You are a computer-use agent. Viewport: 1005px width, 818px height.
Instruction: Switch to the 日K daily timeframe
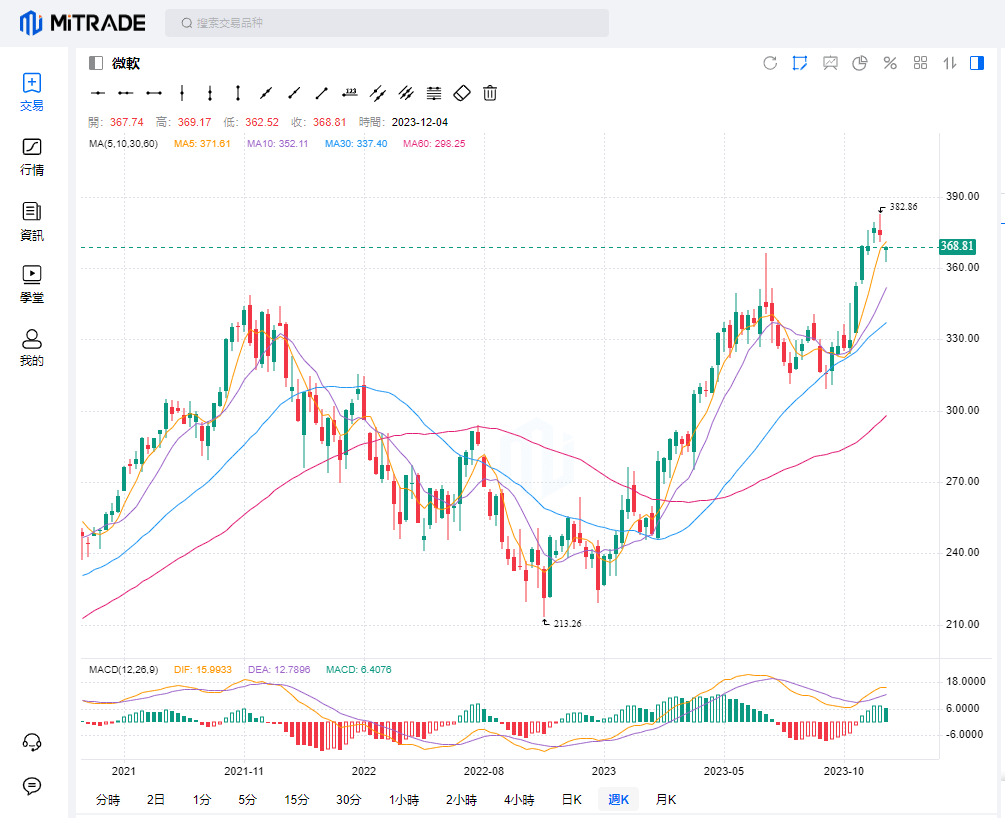(571, 799)
